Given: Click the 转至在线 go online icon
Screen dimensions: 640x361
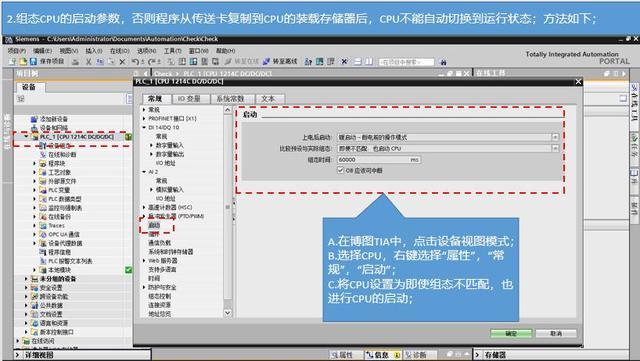Looking at the screenshot, I should (228, 61).
